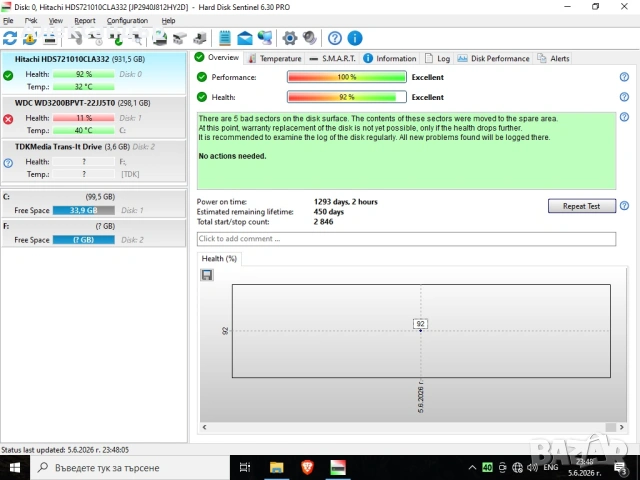Open Task View on the taskbar
Screen dimensions: 640x480
tap(245, 468)
